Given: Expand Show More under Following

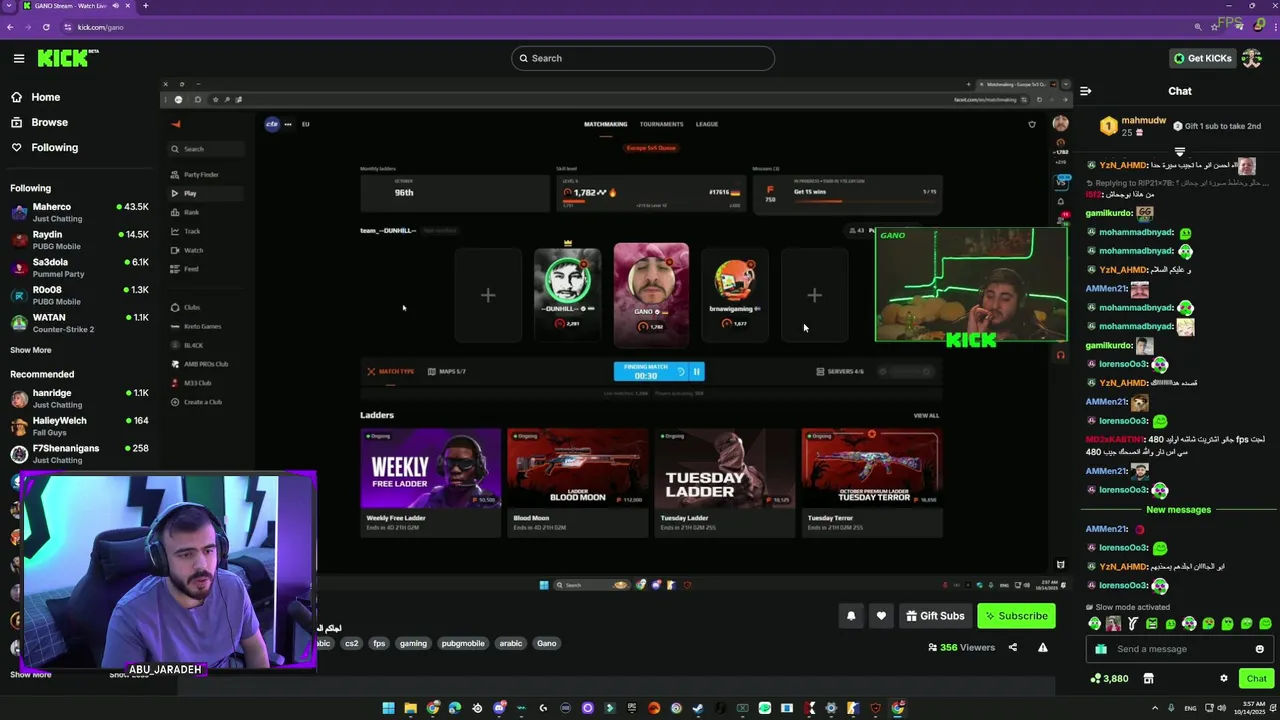Looking at the screenshot, I should (30, 350).
